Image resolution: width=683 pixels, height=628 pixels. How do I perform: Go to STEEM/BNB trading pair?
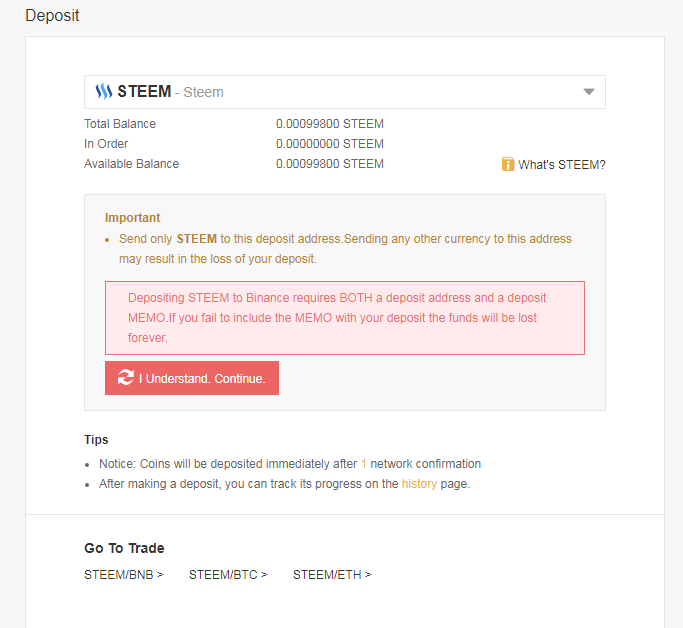124,575
